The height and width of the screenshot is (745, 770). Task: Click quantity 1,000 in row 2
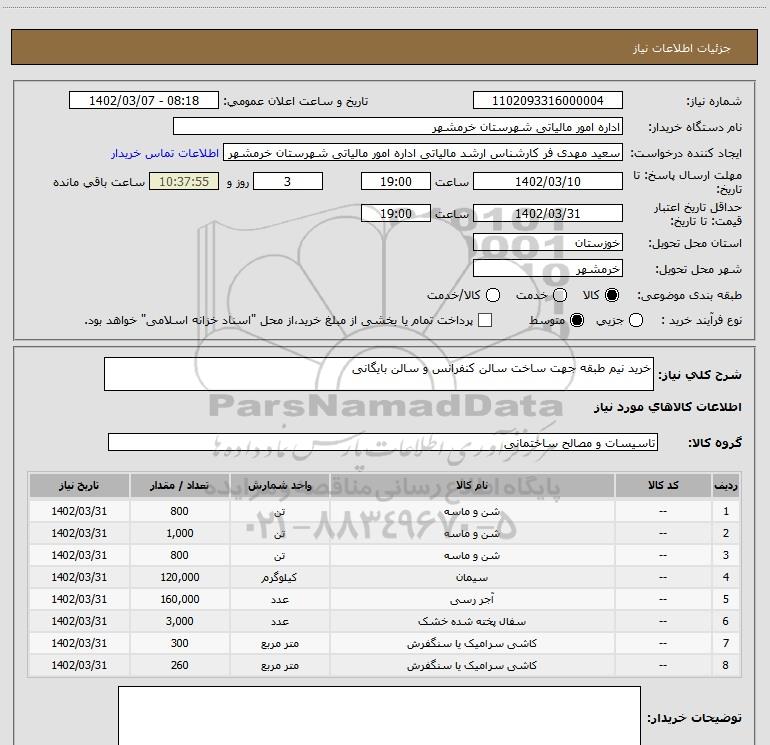[180, 533]
